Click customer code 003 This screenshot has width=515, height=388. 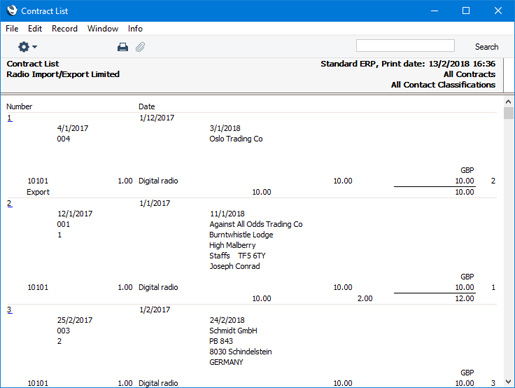(63, 331)
